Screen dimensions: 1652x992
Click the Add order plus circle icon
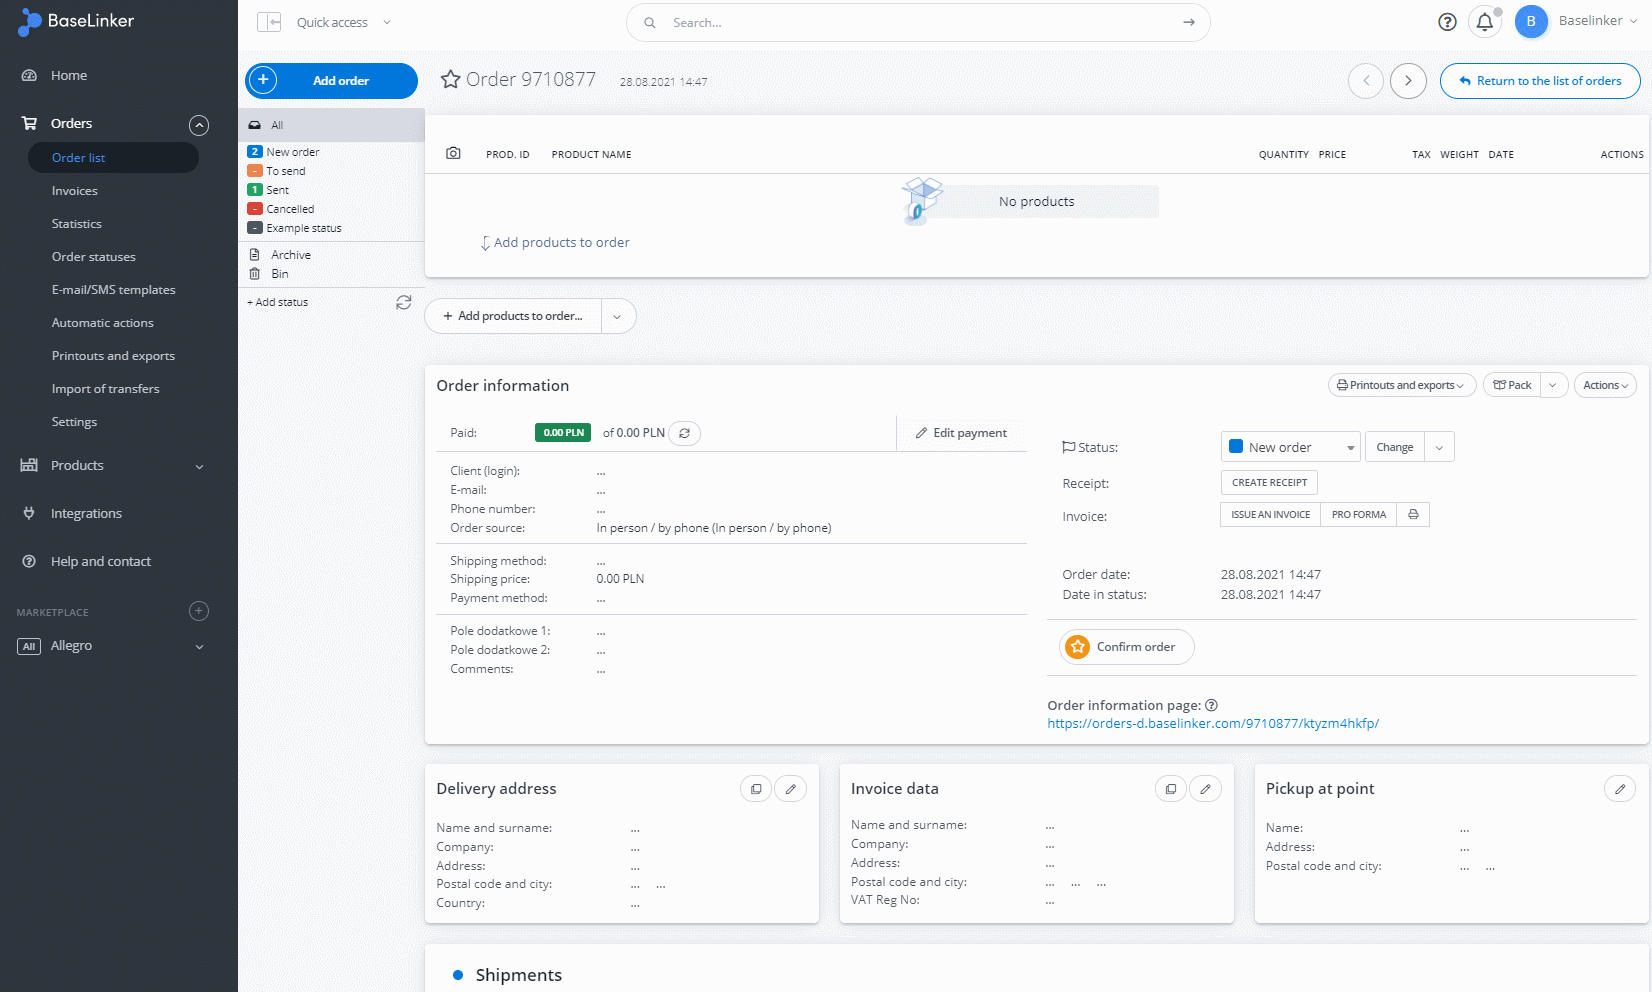[263, 80]
